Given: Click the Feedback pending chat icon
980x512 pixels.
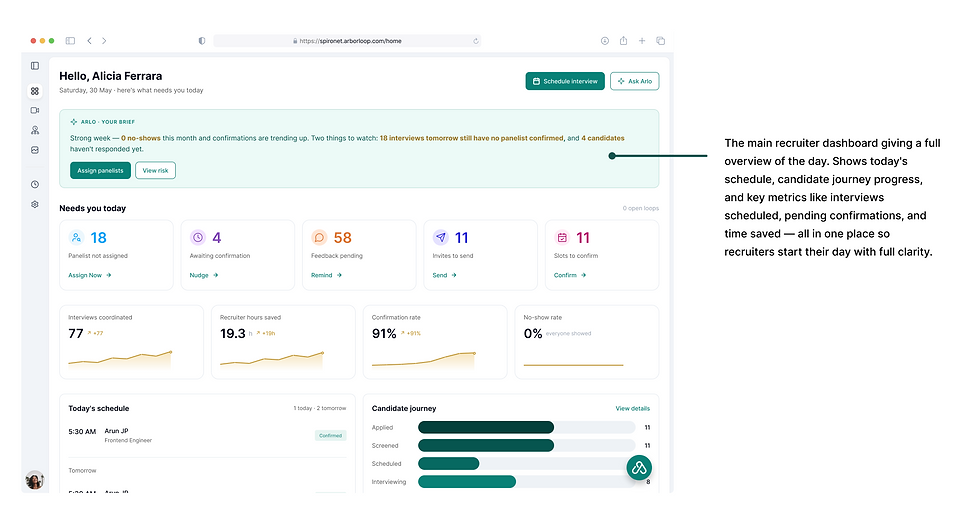Looking at the screenshot, I should point(319,238).
